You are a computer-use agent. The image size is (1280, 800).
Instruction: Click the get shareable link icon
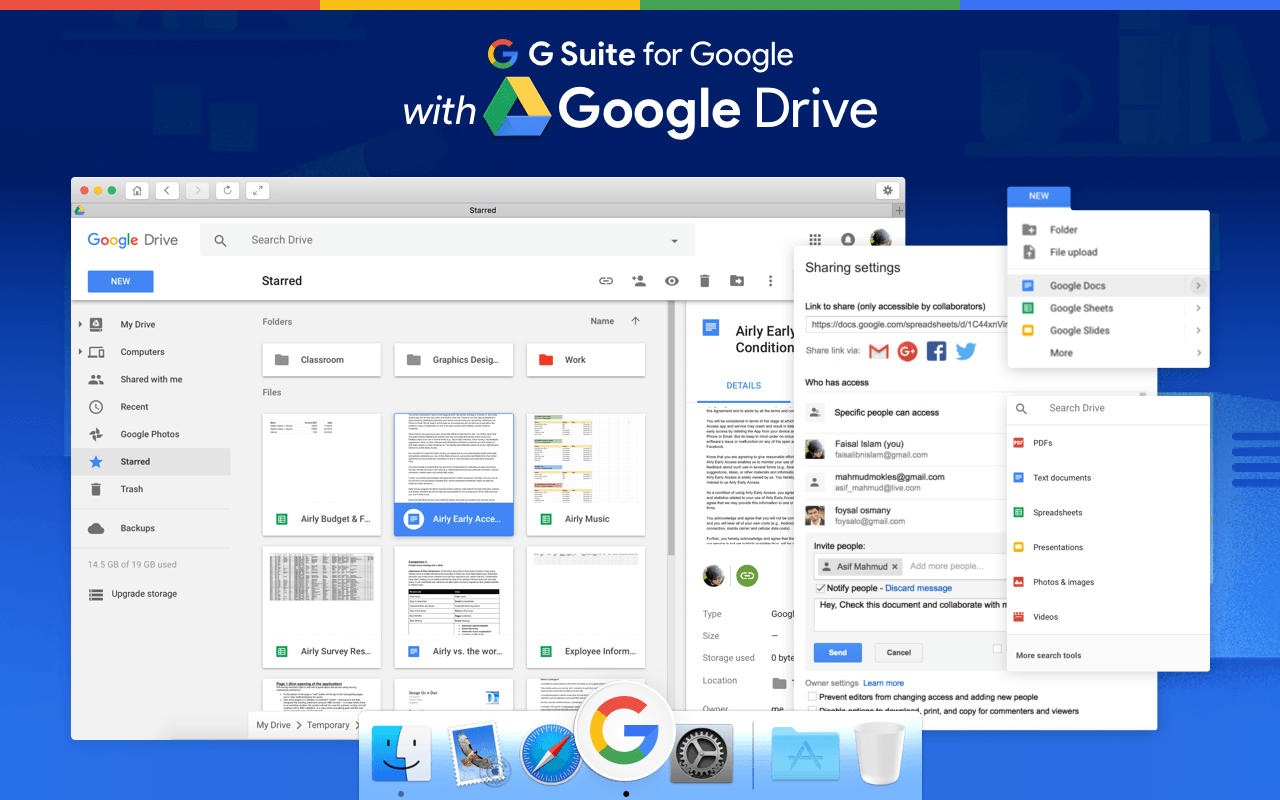pyautogui.click(x=606, y=281)
